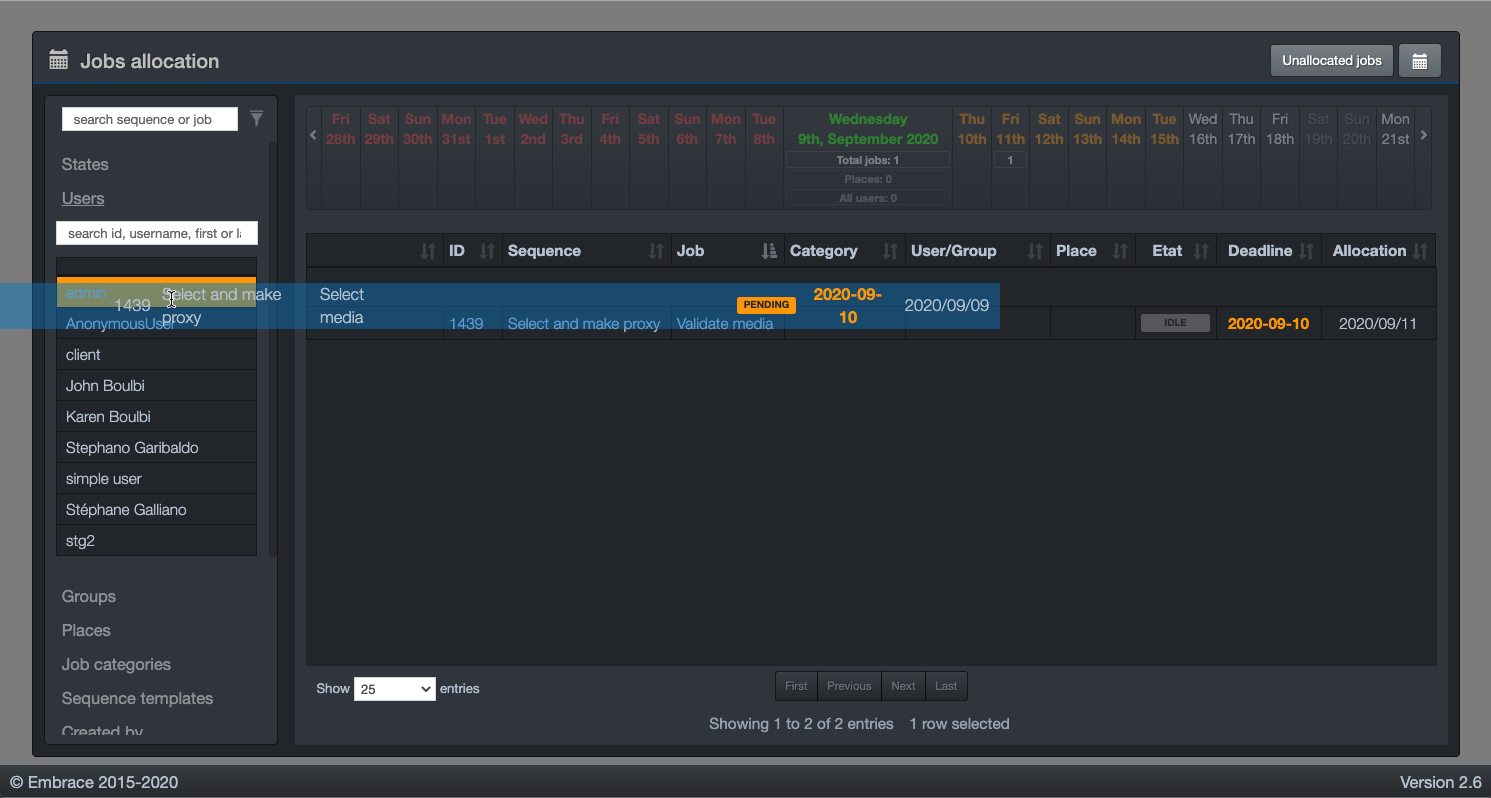Click the job count badge under Fri 11th

point(1010,160)
